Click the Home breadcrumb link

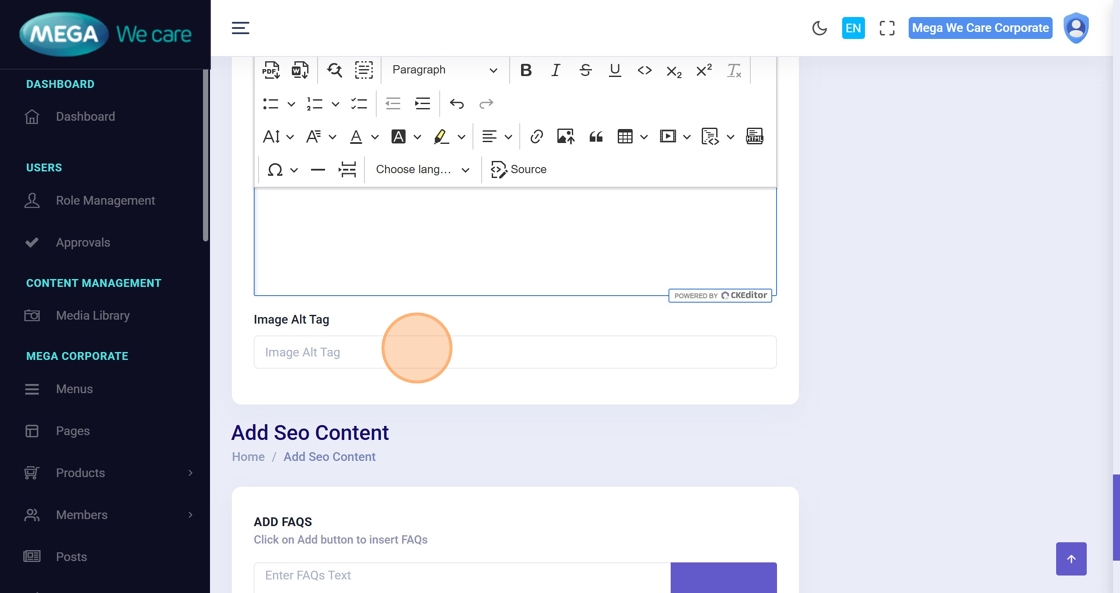click(248, 457)
